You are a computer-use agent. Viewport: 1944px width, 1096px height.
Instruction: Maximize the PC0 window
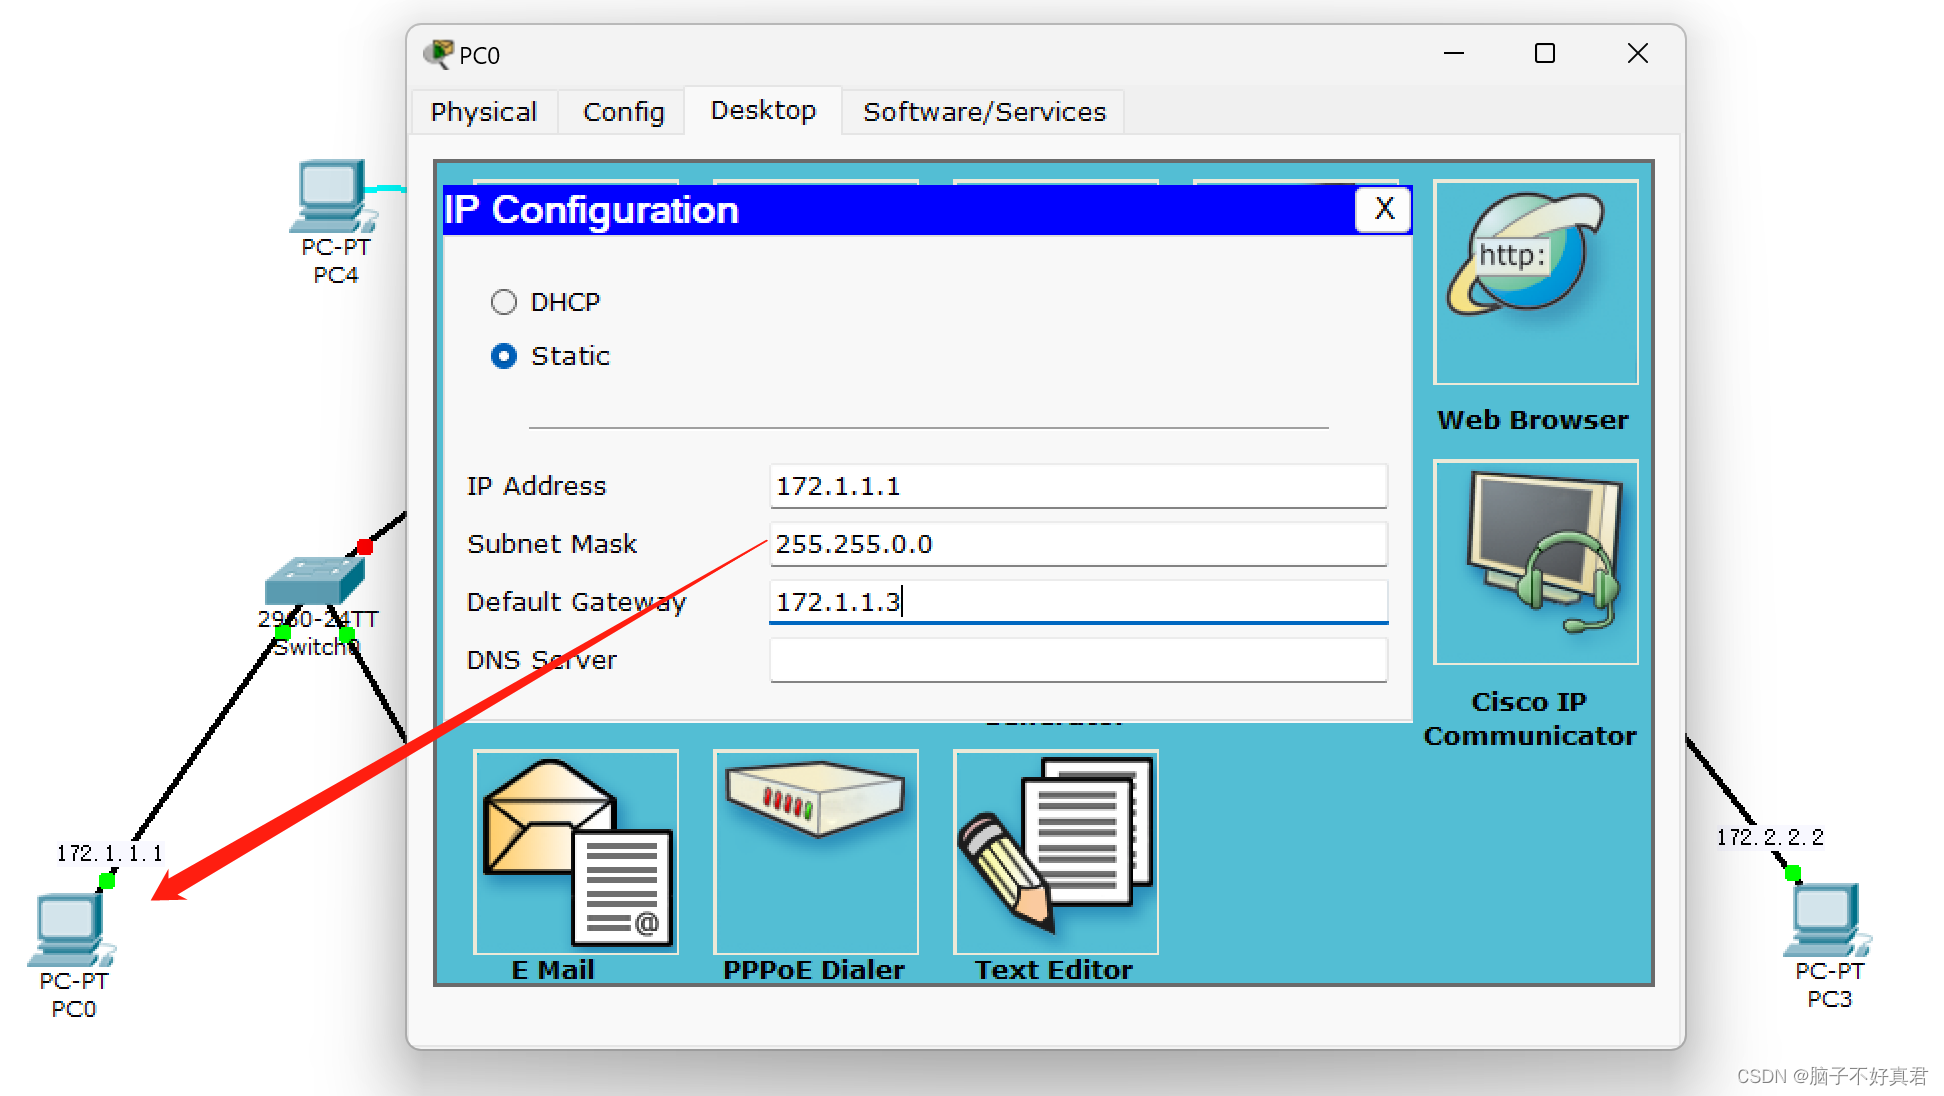click(x=1544, y=54)
